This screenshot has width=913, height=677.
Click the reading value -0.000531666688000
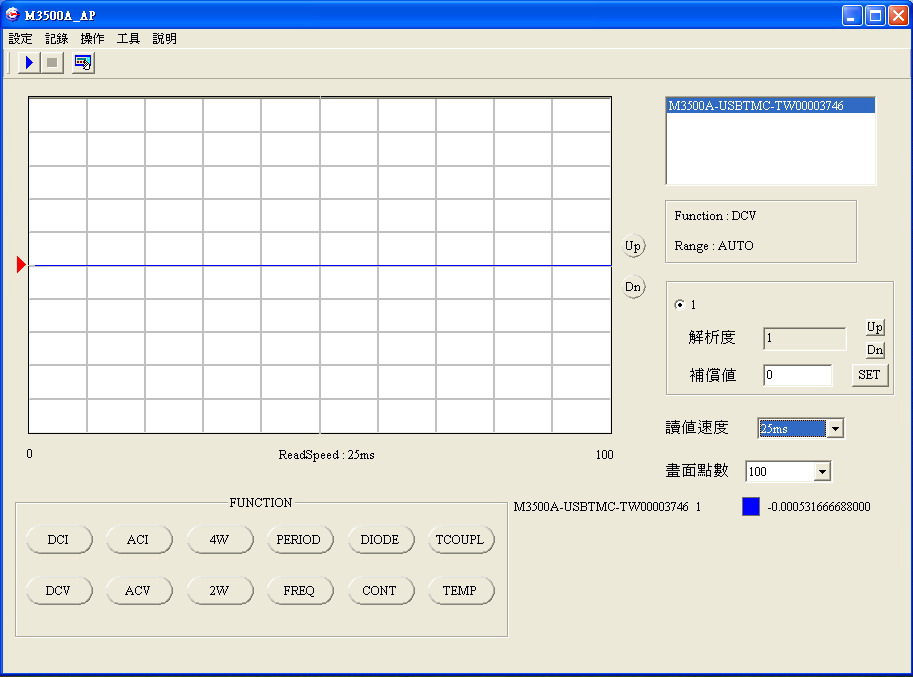click(x=819, y=506)
